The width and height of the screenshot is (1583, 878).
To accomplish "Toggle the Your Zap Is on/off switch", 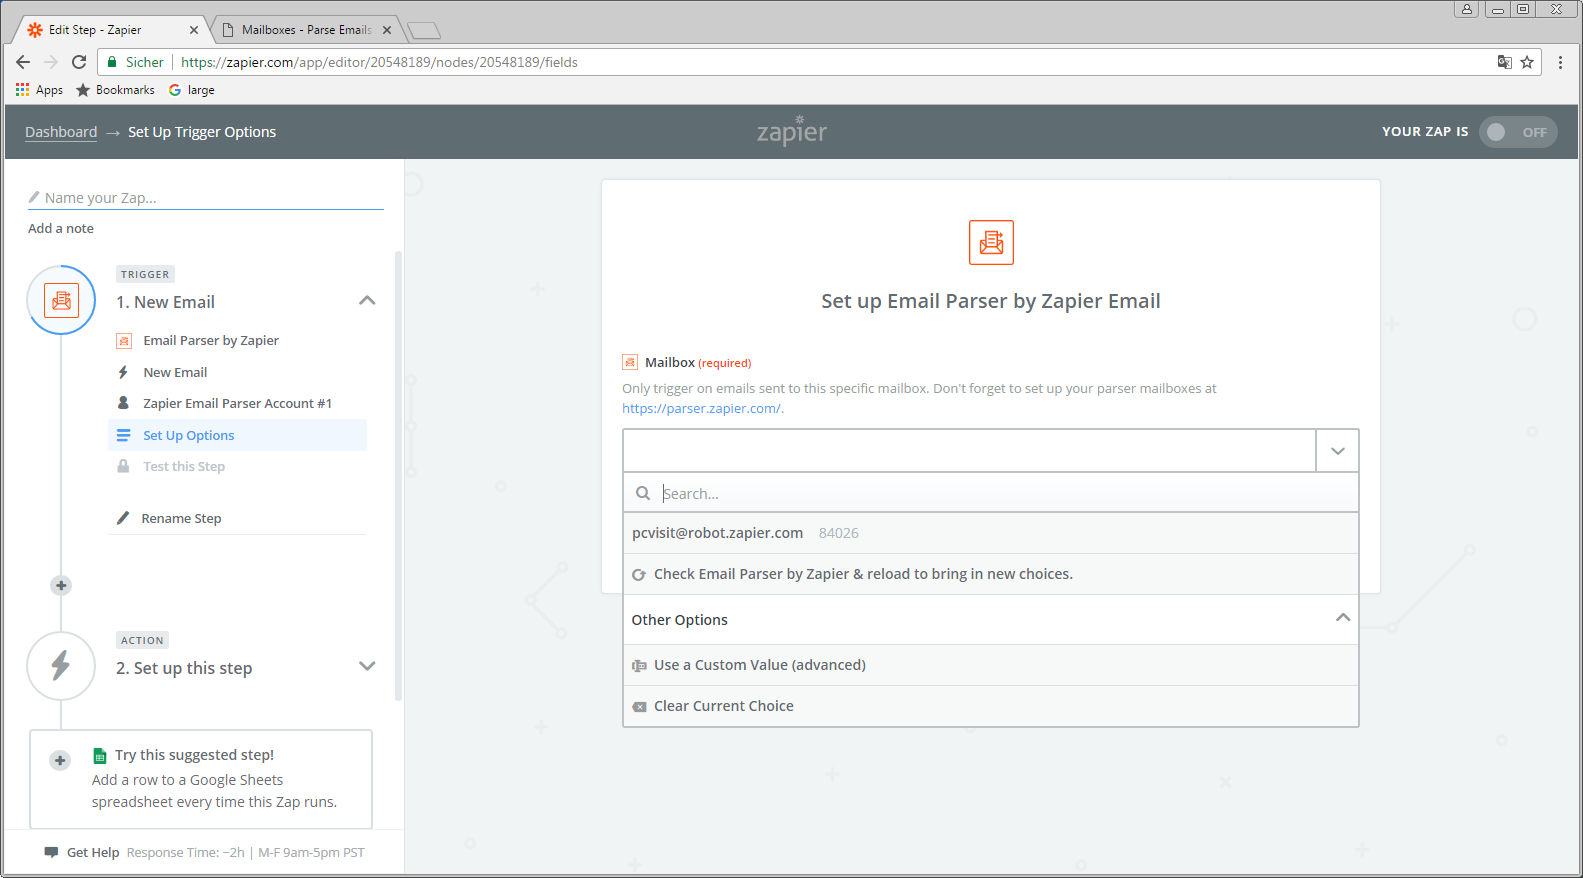I will coord(1517,132).
